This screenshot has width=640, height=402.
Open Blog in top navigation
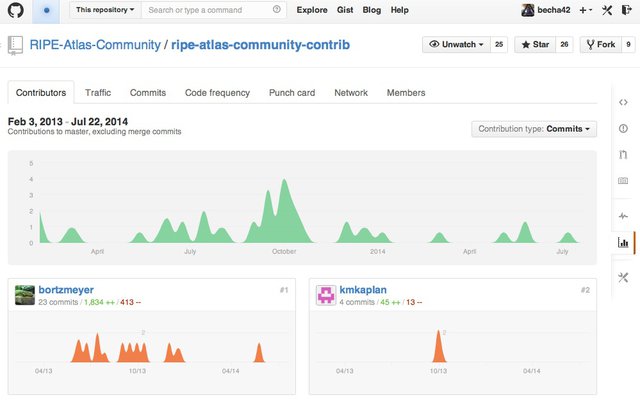tap(371, 10)
